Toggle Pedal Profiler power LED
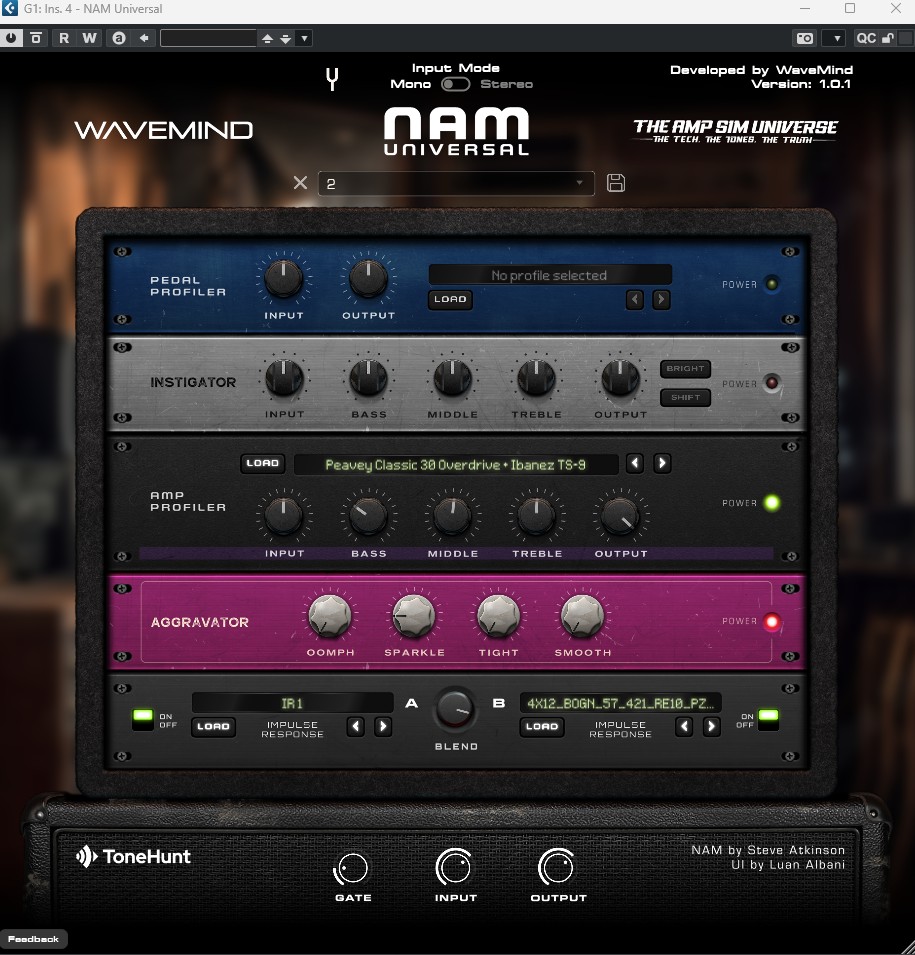Image resolution: width=915 pixels, height=955 pixels. click(772, 284)
